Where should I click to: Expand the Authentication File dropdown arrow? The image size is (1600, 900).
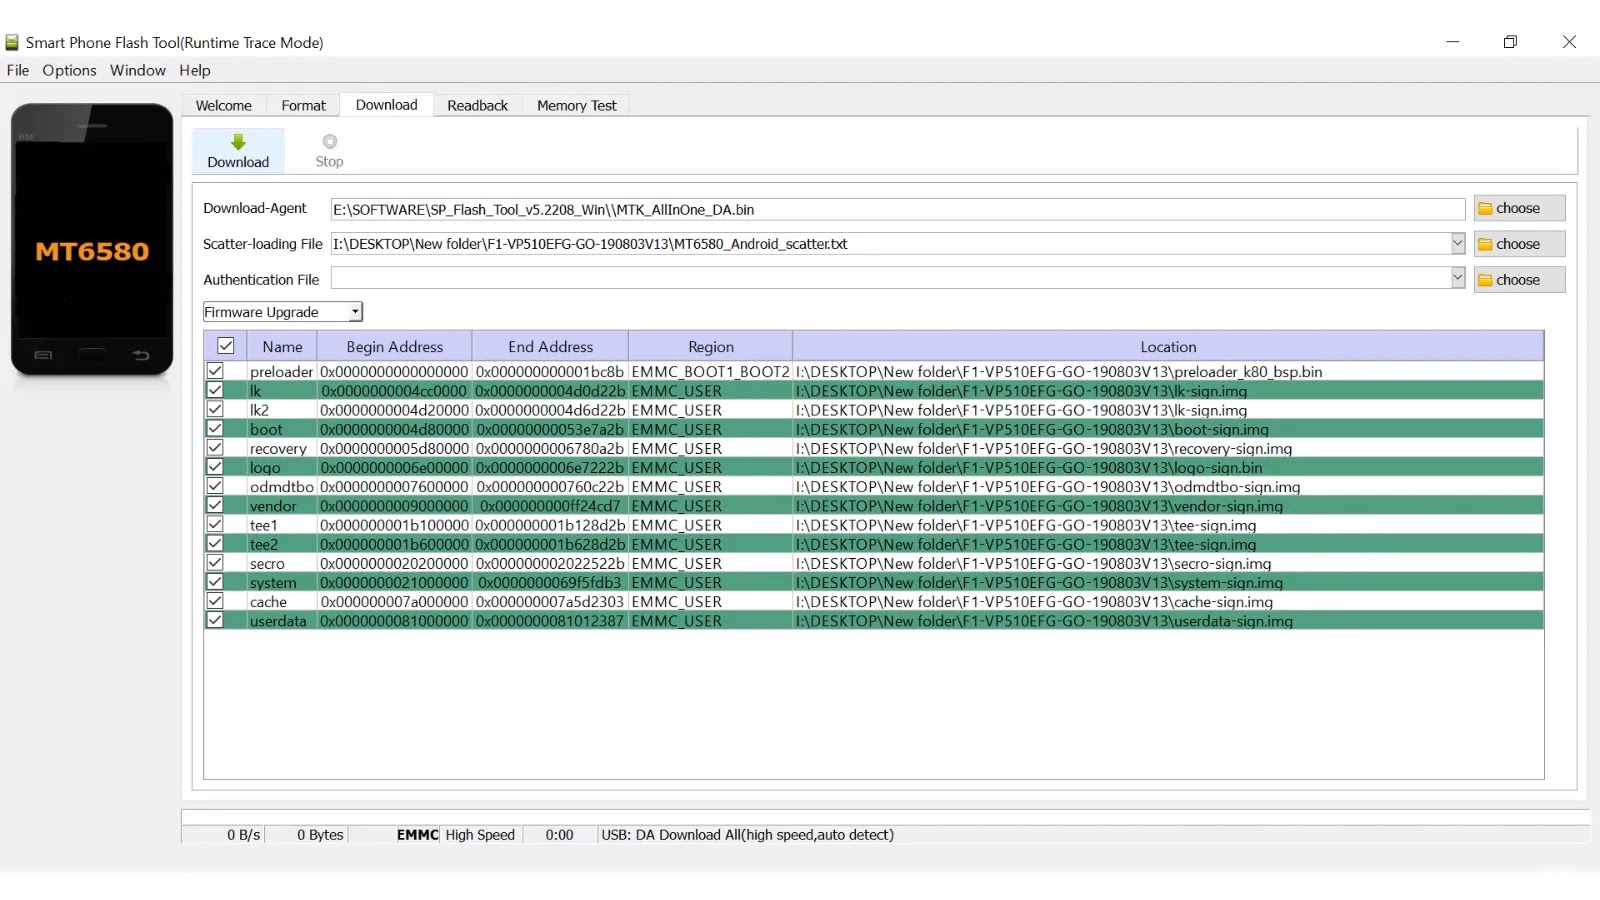(1458, 278)
